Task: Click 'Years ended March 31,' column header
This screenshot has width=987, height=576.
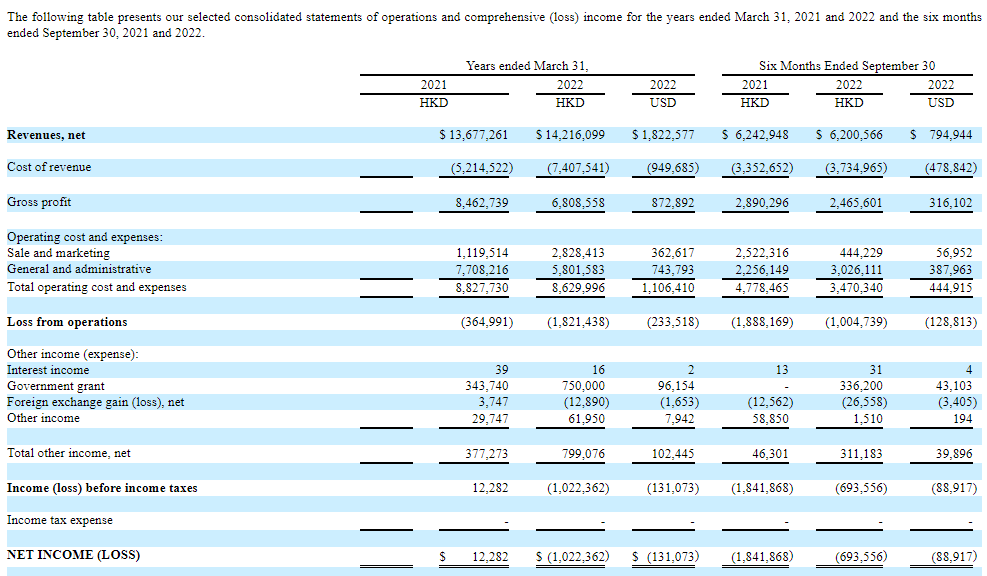Action: [527, 65]
